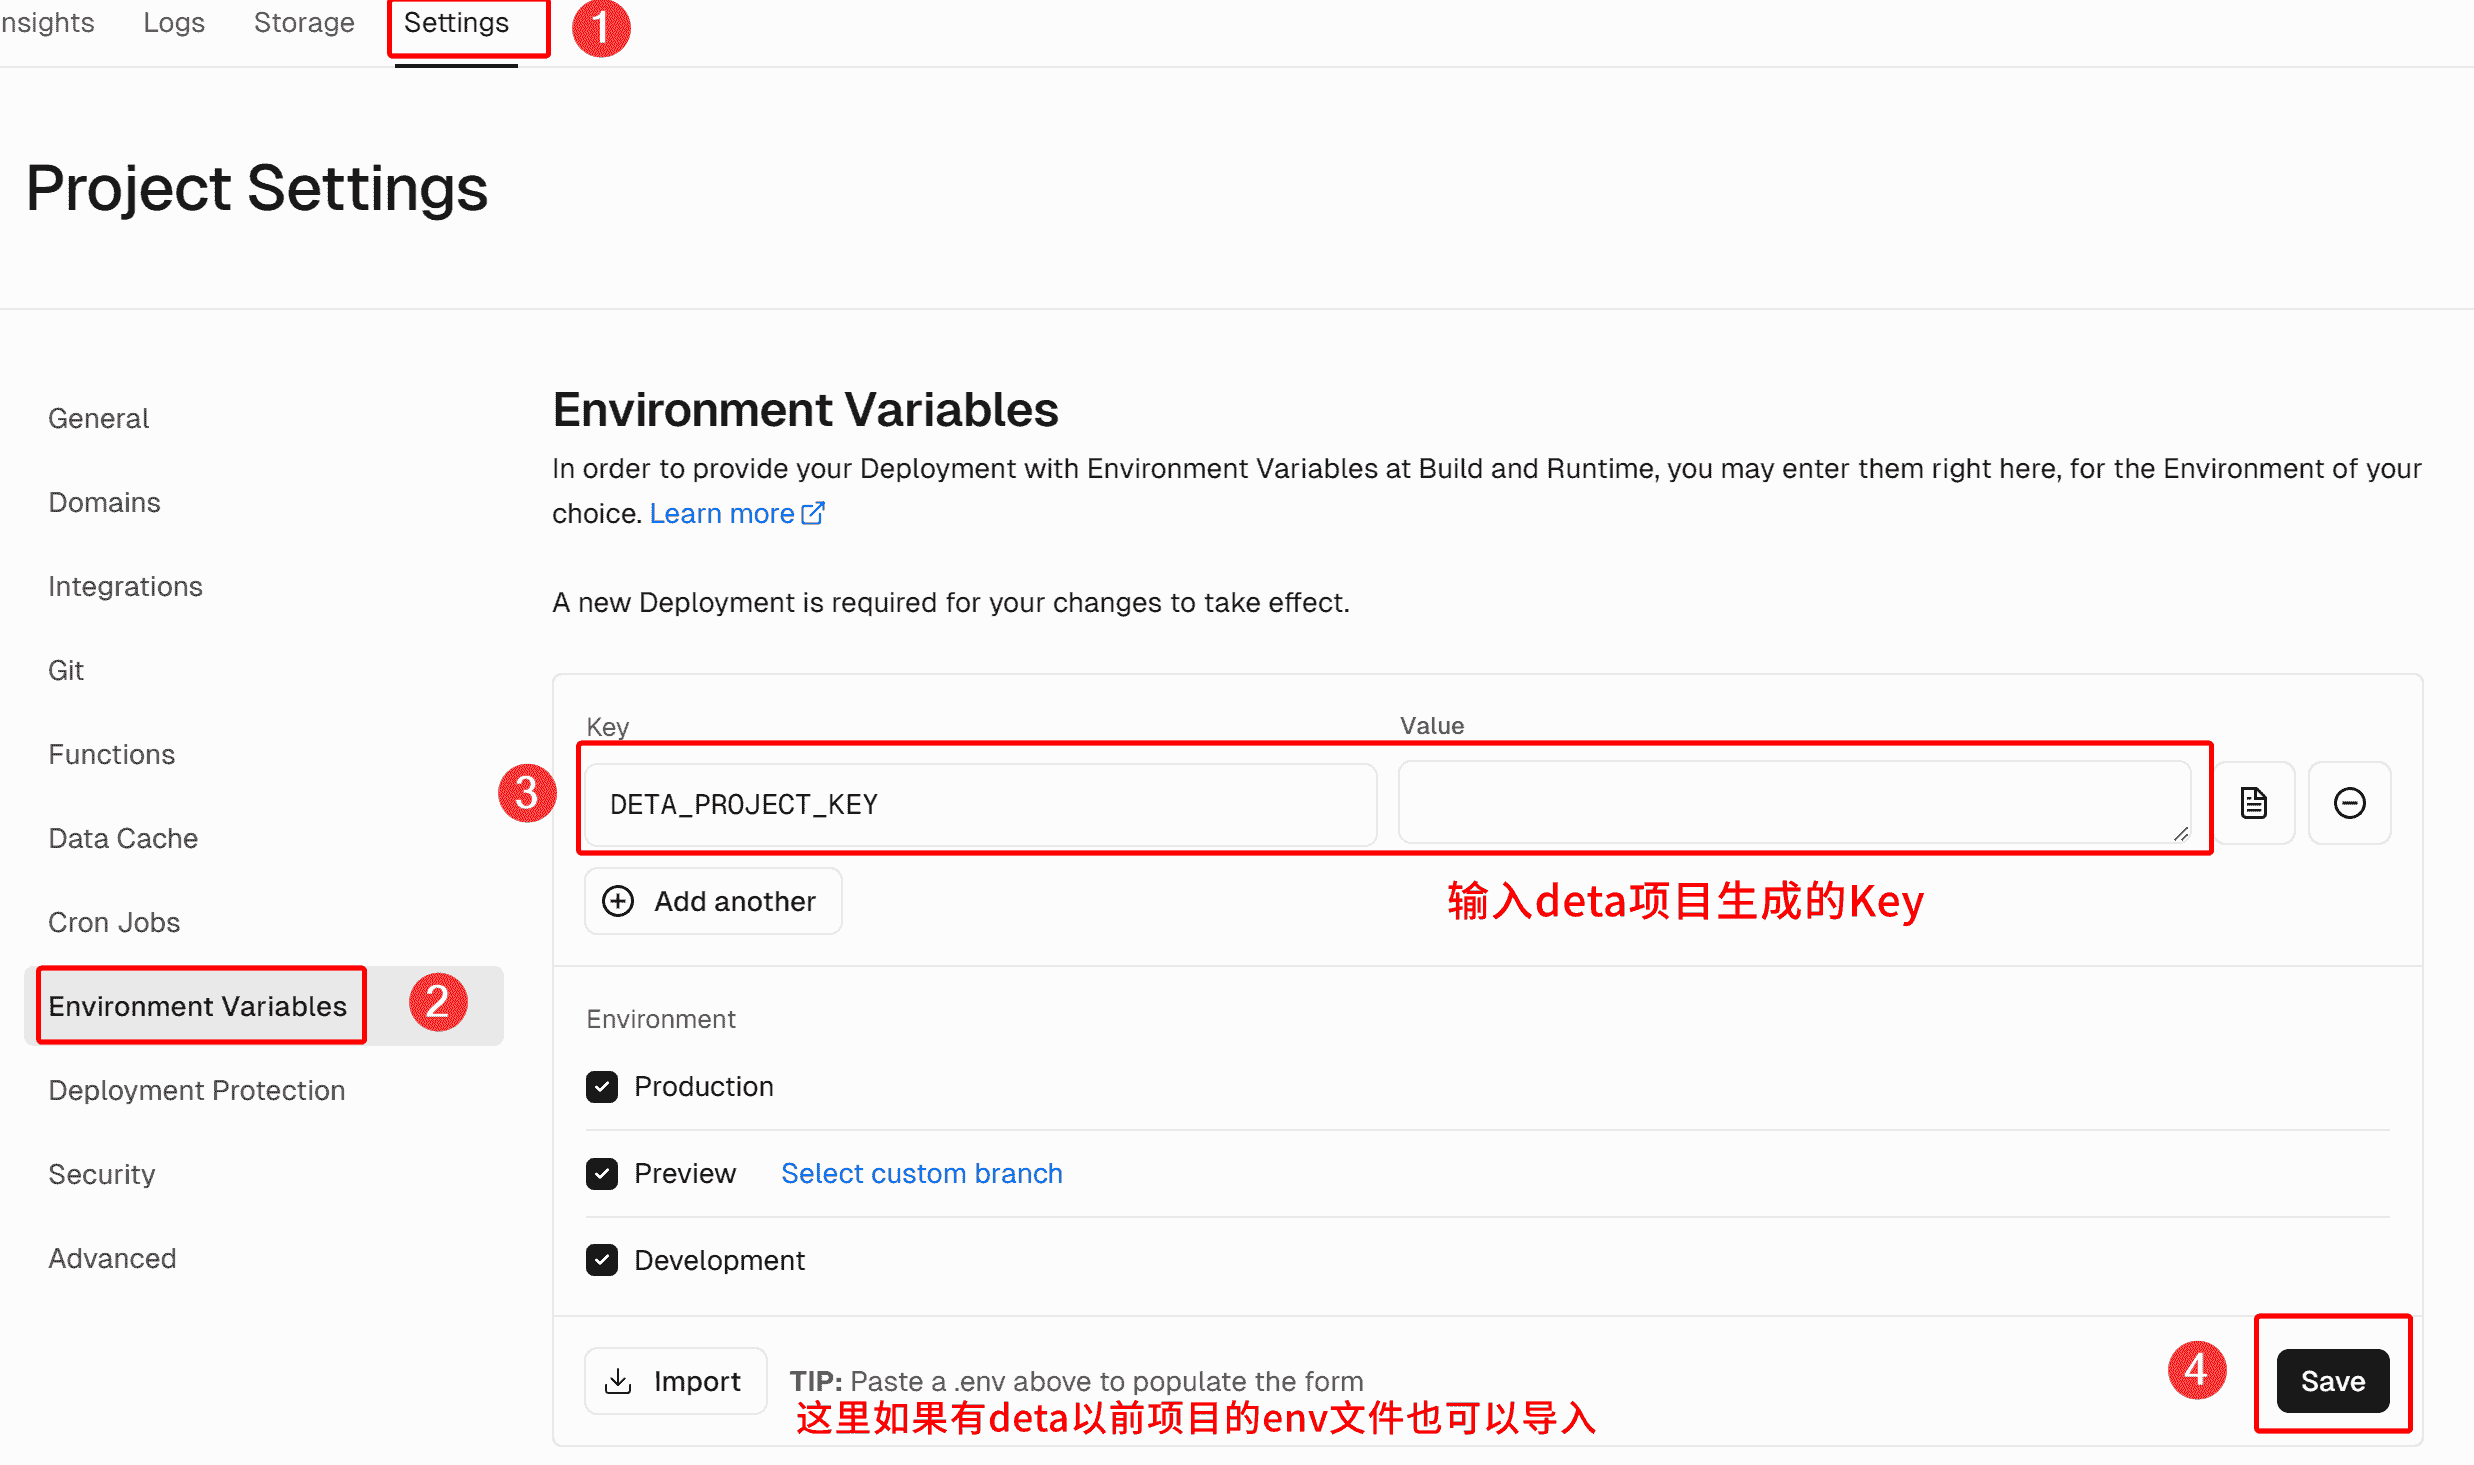Screen dimensions: 2474x1465
Task: Open Select custom branch link
Action: click(x=921, y=1173)
